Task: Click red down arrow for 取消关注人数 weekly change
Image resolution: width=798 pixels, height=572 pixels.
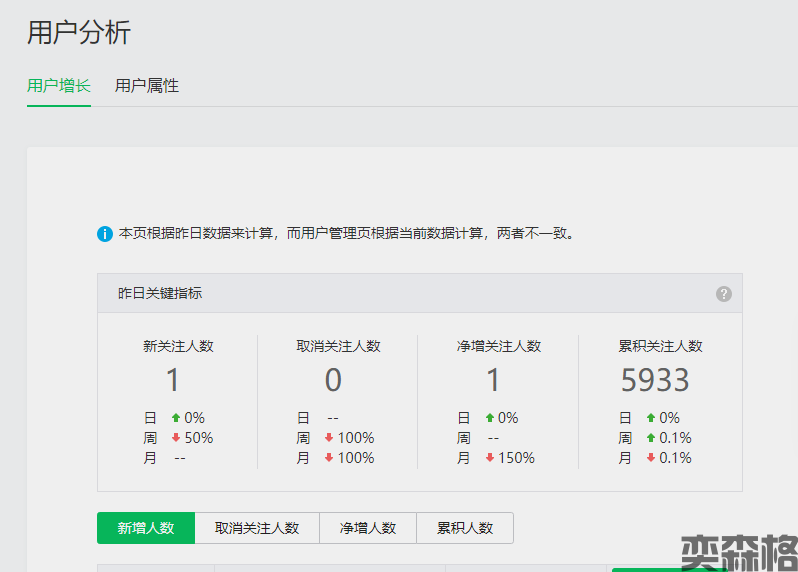Action: pos(329,438)
